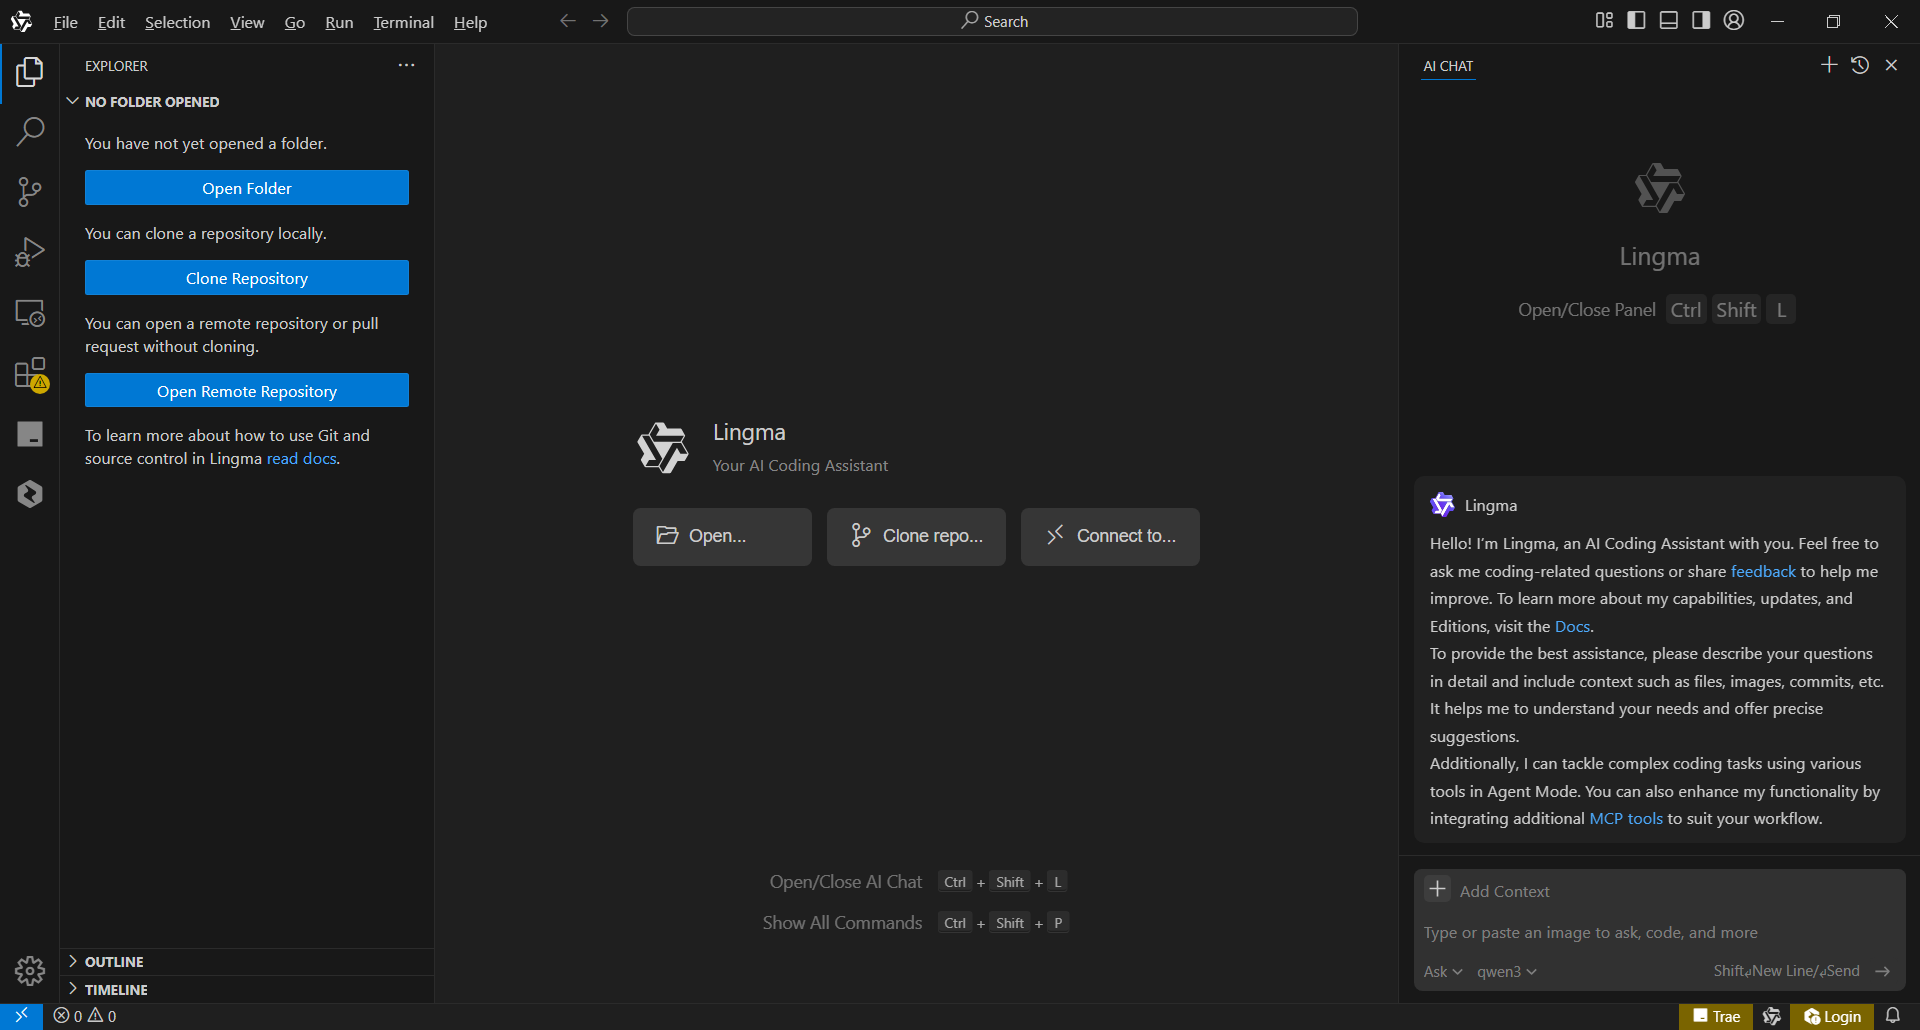Viewport: 1920px width, 1030px height.
Task: Open the Extensions view with warning badge
Action: pyautogui.click(x=30, y=374)
